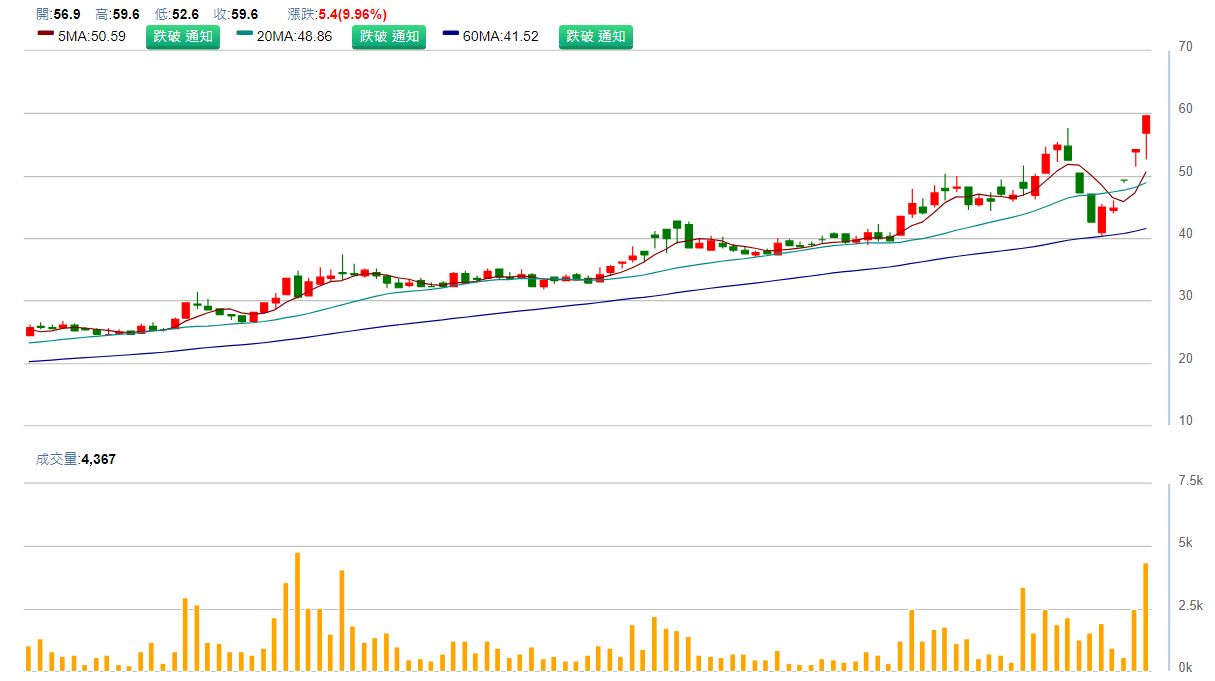Image resolution: width=1215 pixels, height=681 pixels.
Task: Click the 跌破 通知 button beside 60MA
Action: tap(595, 37)
